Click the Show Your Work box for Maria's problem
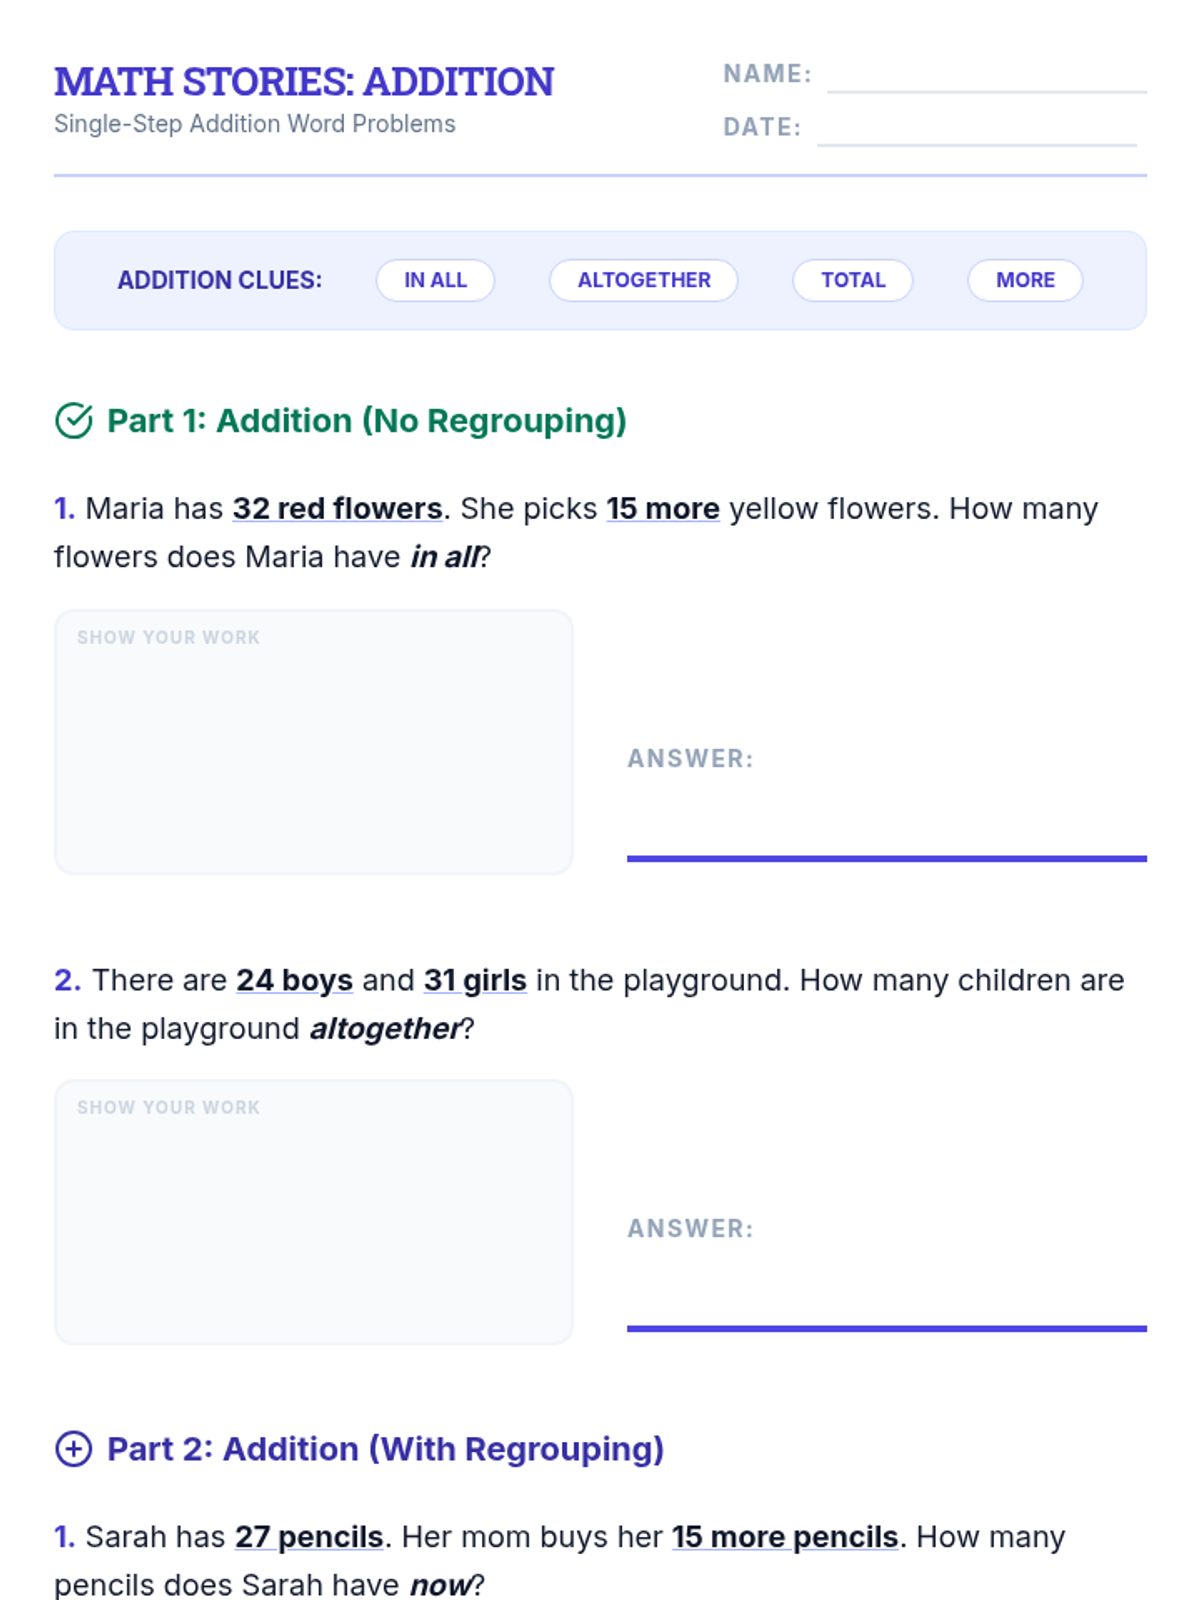This screenshot has width=1200, height=1600. pos(314,742)
